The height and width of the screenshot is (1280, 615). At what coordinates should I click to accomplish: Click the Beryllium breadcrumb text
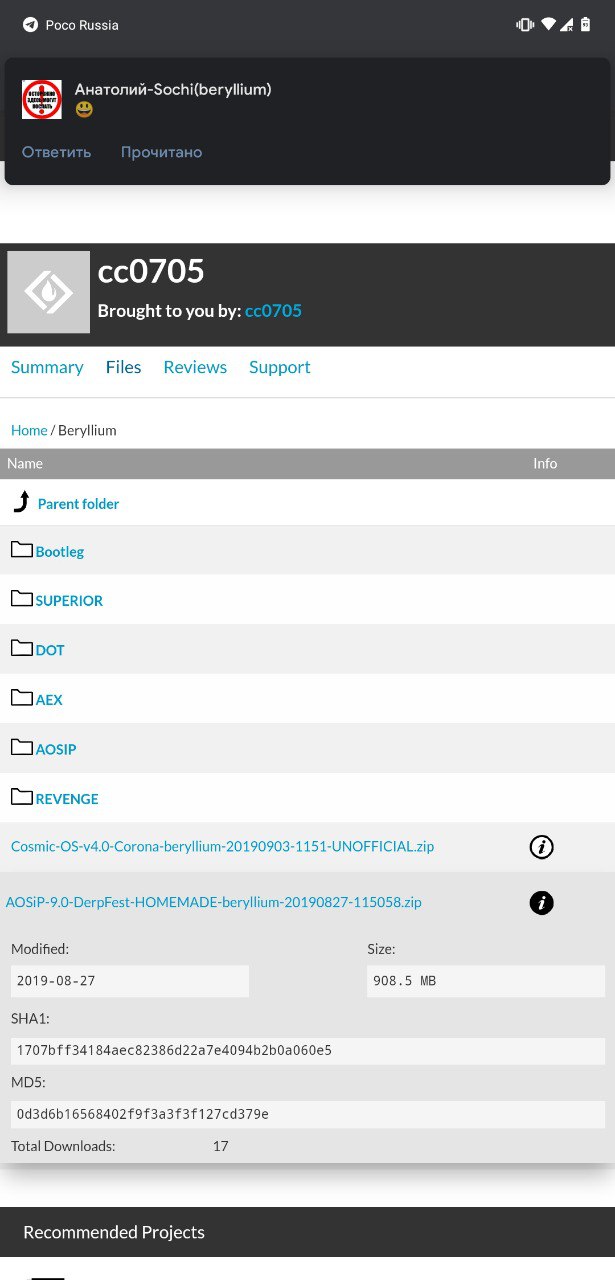[x=87, y=430]
